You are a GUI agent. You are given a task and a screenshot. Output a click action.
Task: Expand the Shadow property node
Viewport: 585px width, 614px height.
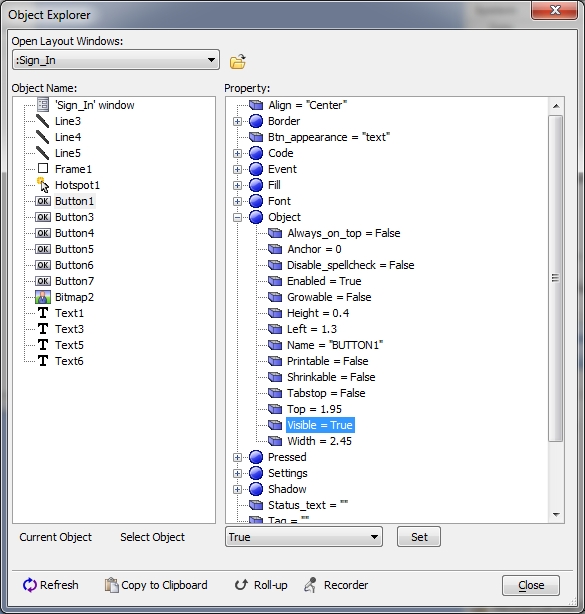click(237, 489)
